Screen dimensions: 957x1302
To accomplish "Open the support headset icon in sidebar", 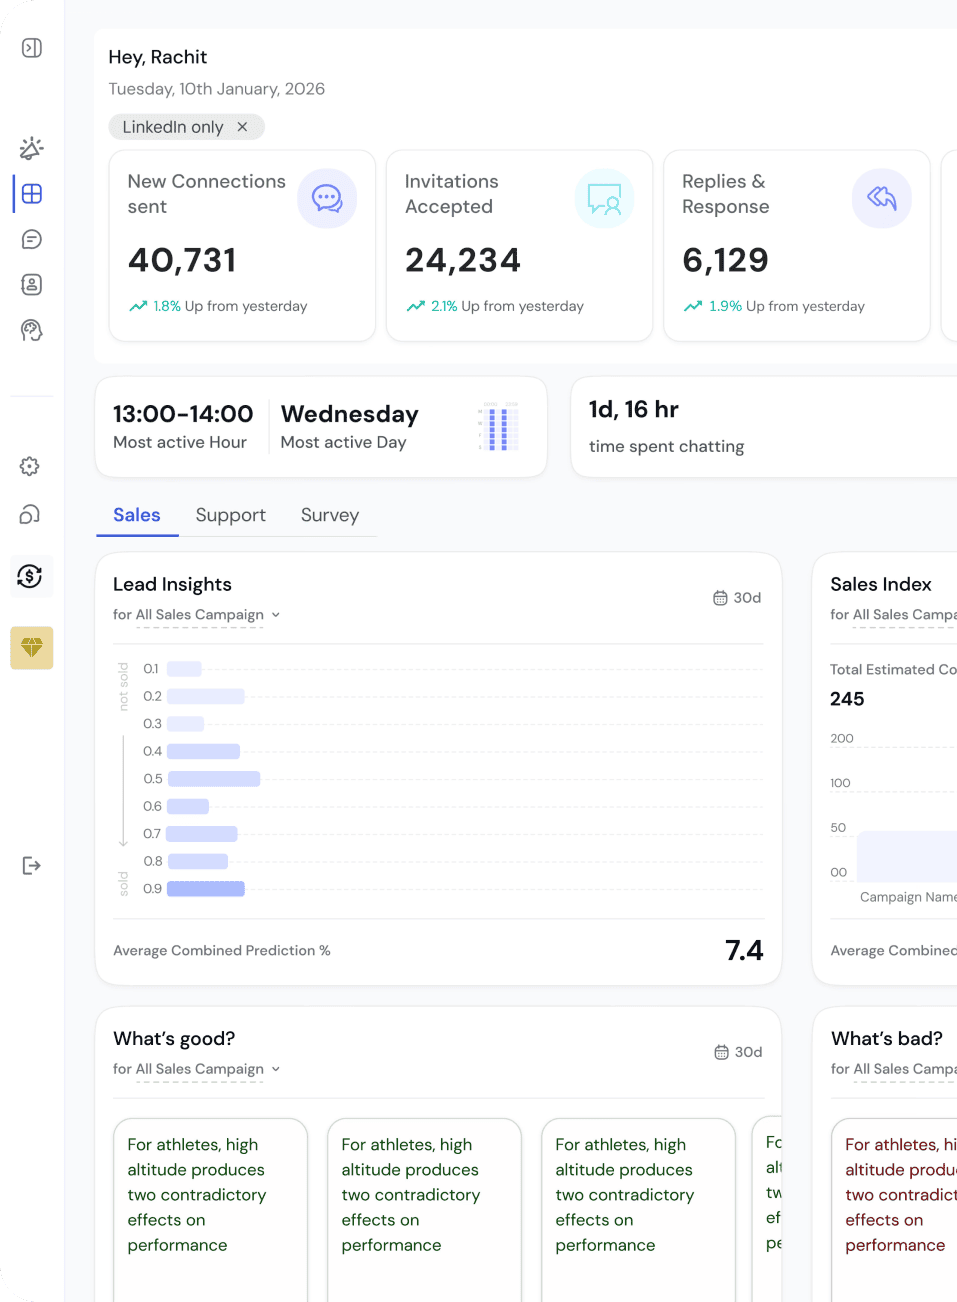I will pyautogui.click(x=31, y=514).
